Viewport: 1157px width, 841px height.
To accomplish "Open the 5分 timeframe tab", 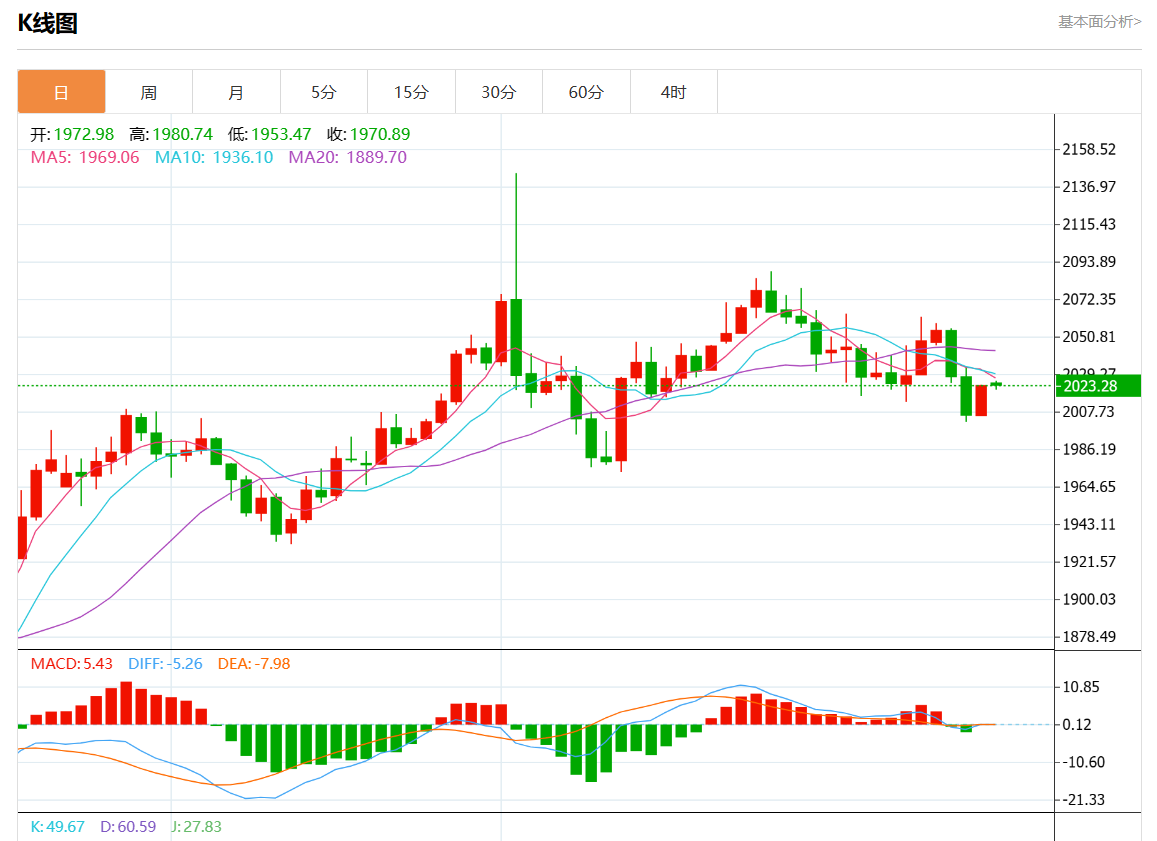I will point(324,92).
